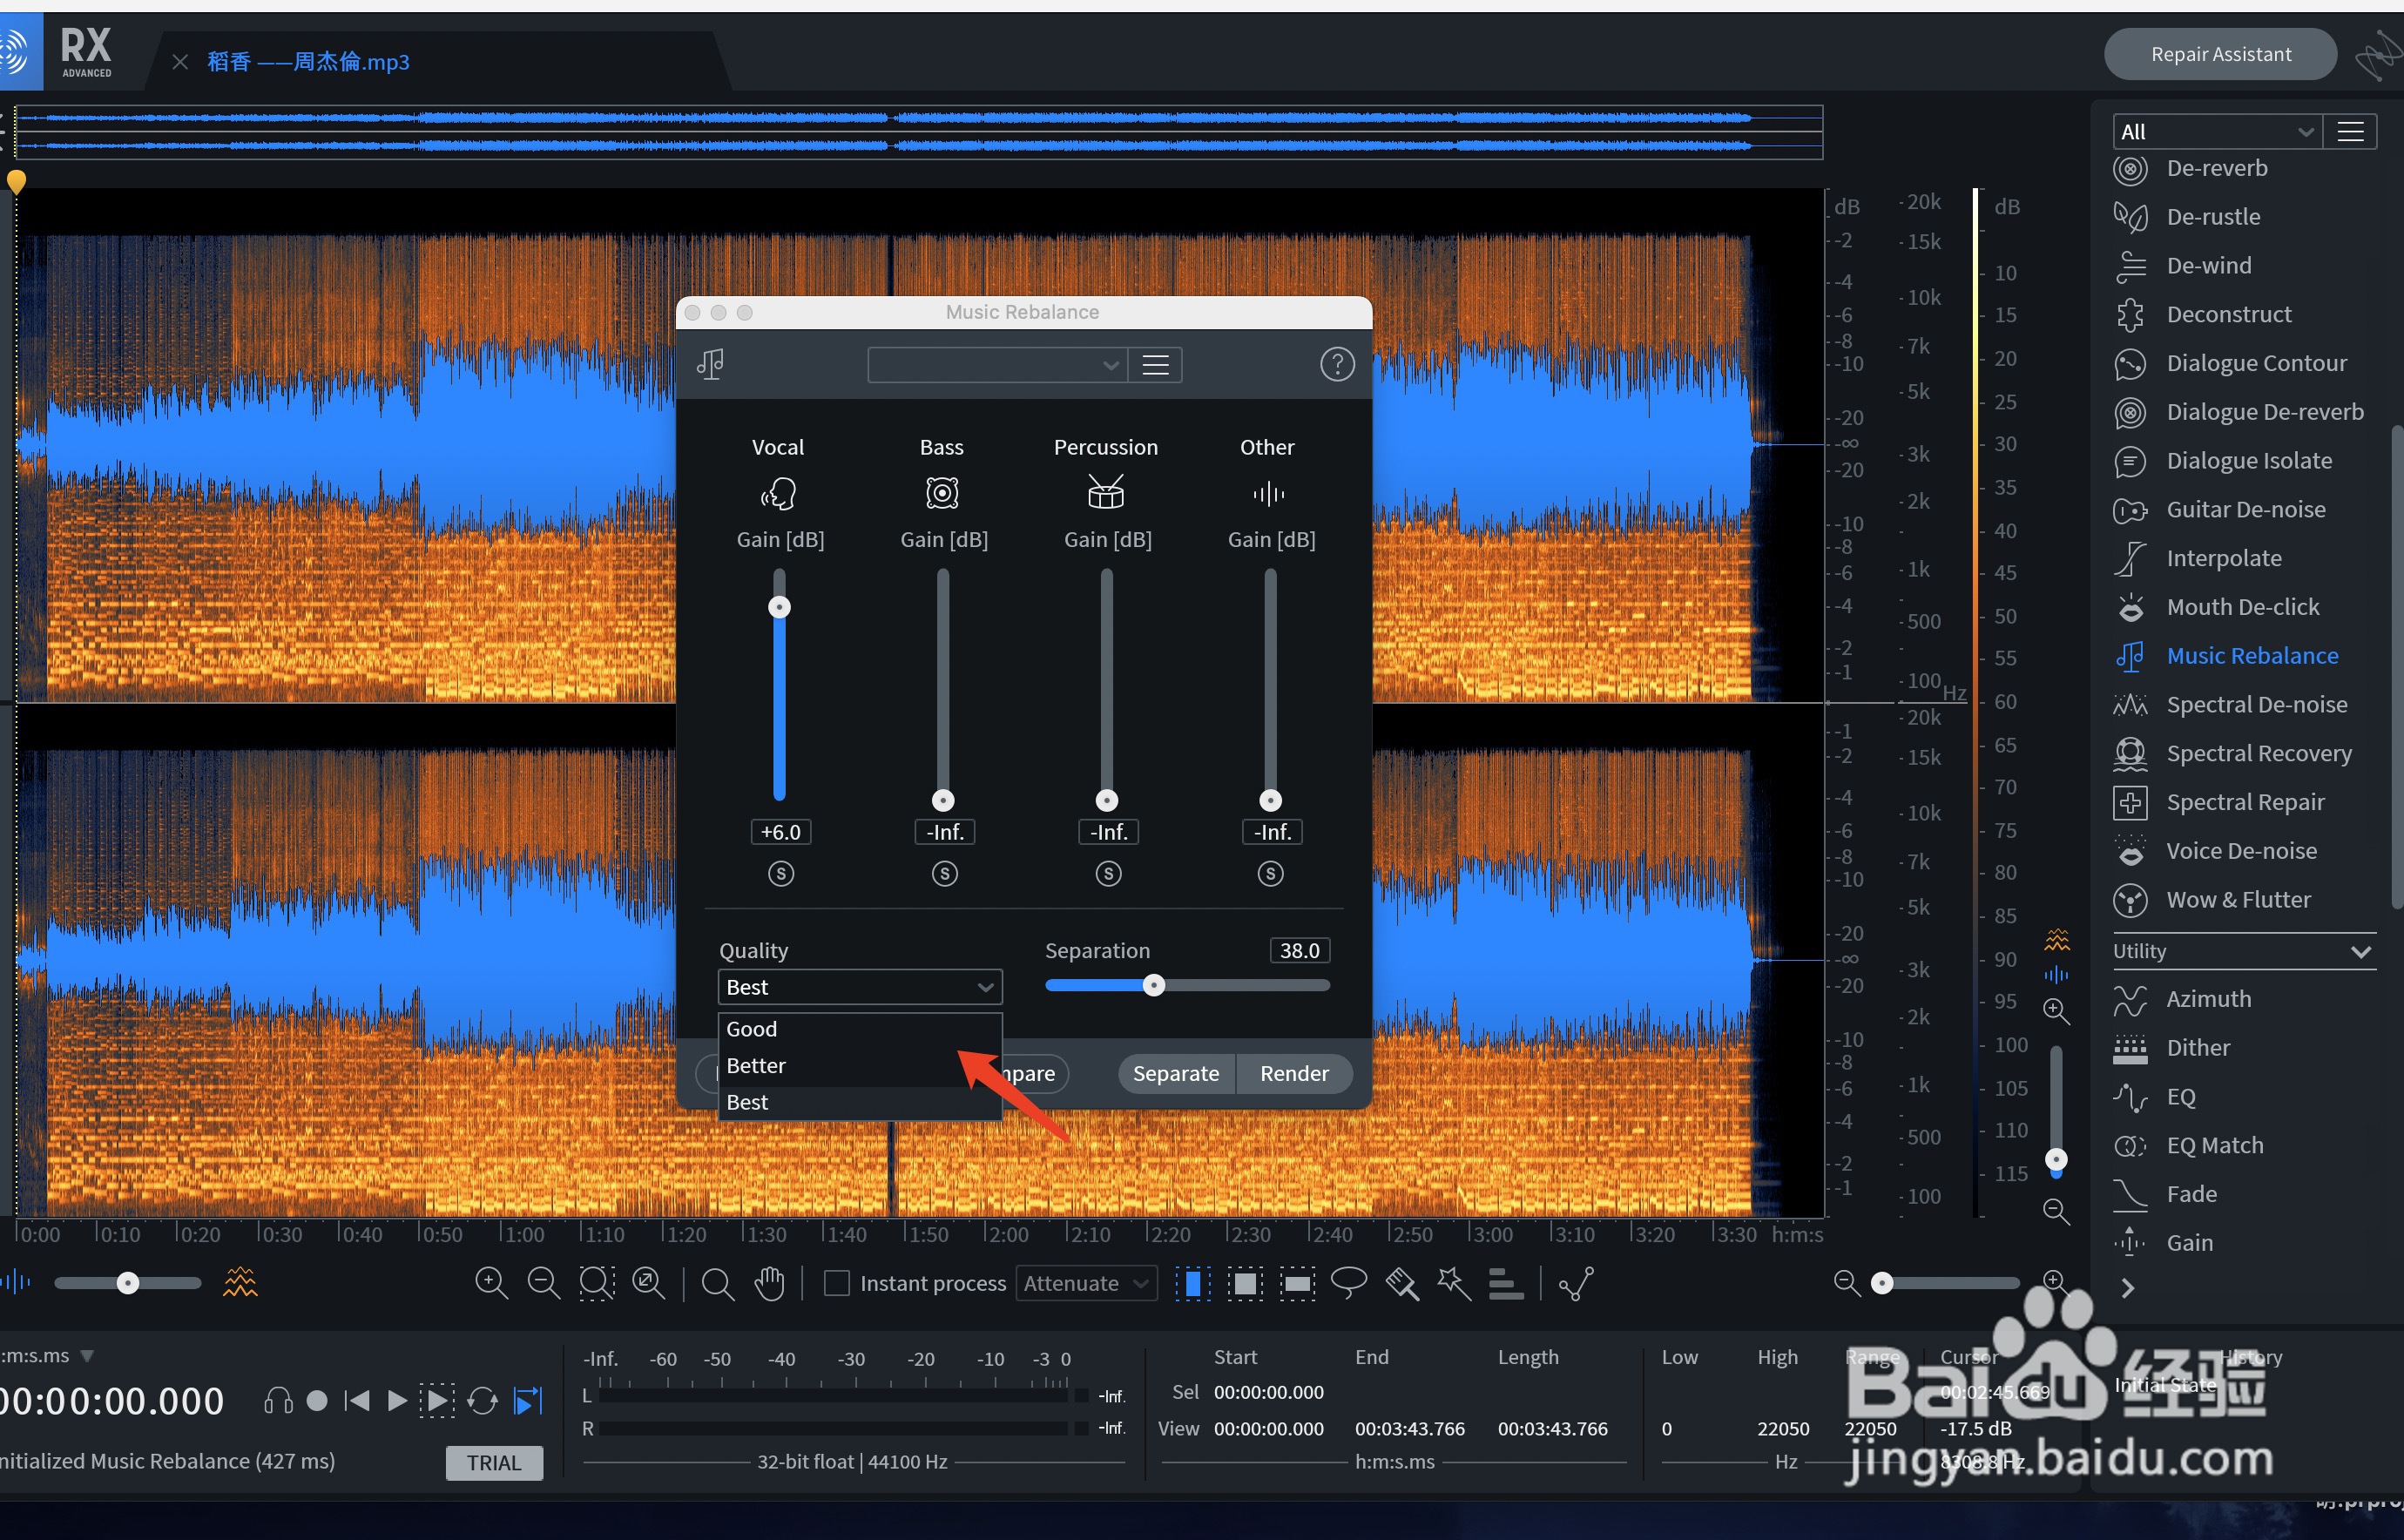Image resolution: width=2404 pixels, height=1540 pixels.
Task: Click the Separate button
Action: coord(1176,1073)
